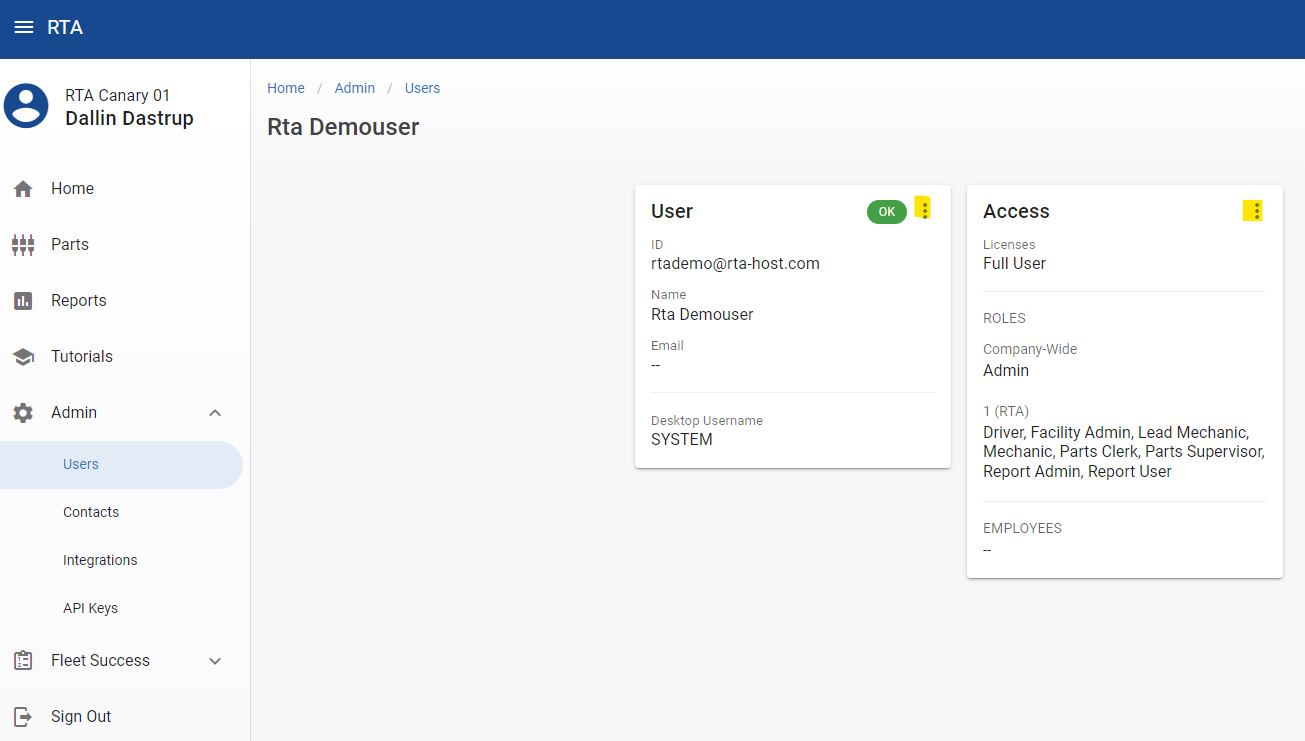Screen dimensions: 1305x741
Task: Click the Parts icon in sidebar
Action: click(23, 245)
